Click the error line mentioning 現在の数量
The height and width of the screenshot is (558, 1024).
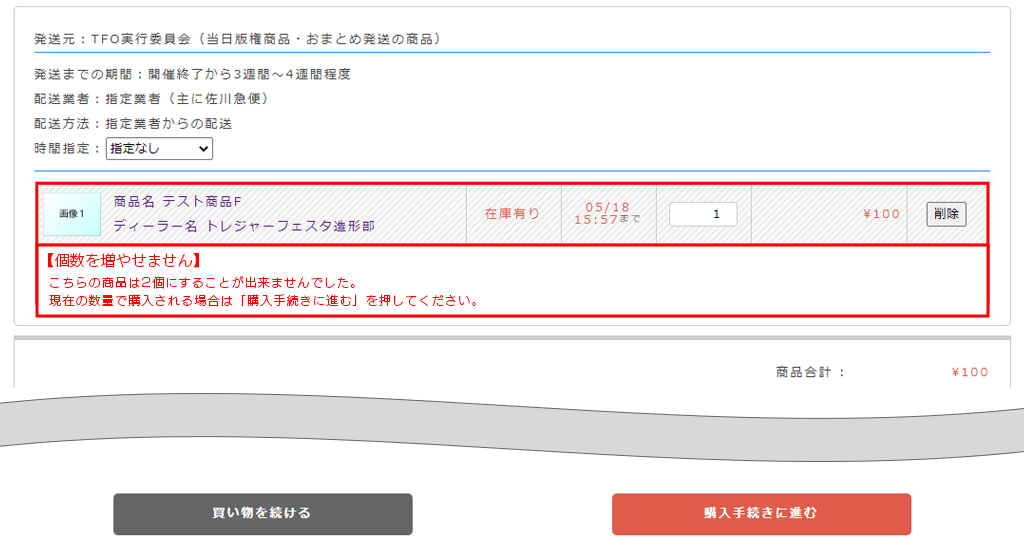[264, 300]
